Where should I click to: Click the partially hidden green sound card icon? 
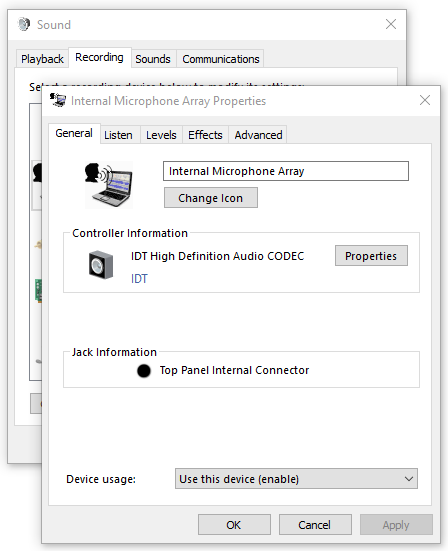click(x=38, y=291)
